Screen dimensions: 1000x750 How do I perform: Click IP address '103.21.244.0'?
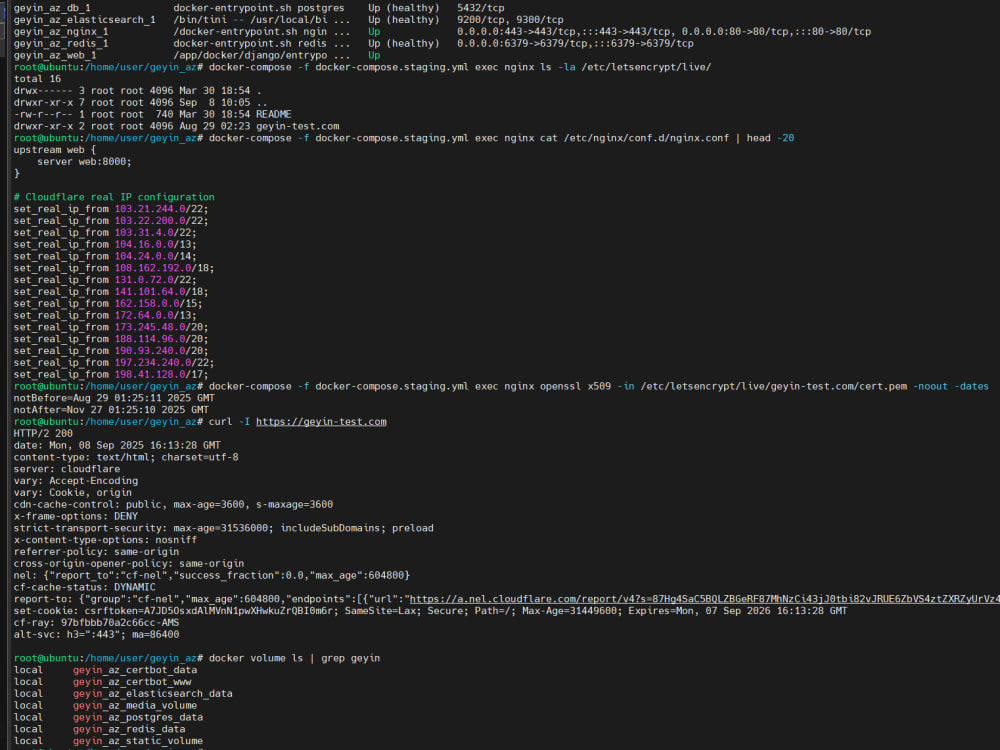point(150,209)
